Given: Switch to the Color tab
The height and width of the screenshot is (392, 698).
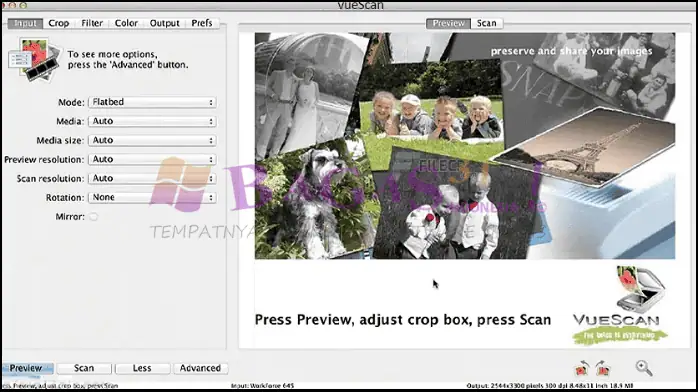Looking at the screenshot, I should [x=126, y=23].
